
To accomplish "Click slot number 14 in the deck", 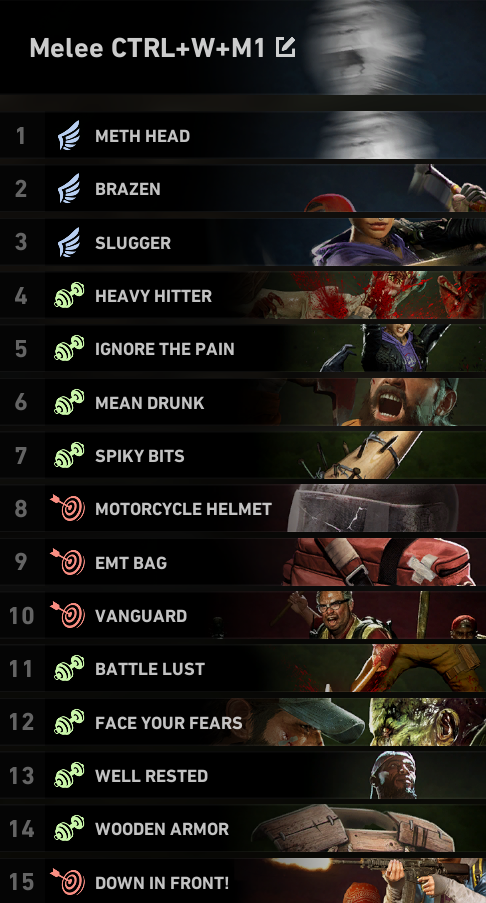I will click(x=22, y=829).
